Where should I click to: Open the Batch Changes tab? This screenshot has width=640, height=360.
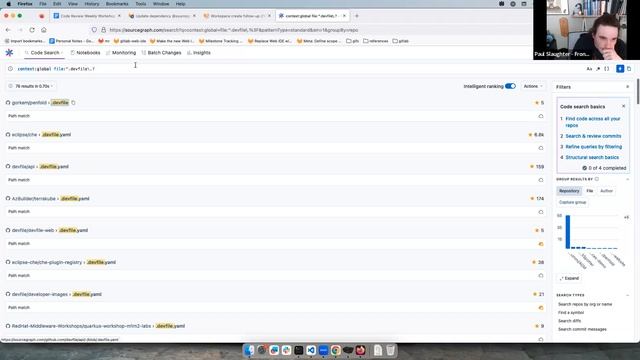tap(161, 53)
